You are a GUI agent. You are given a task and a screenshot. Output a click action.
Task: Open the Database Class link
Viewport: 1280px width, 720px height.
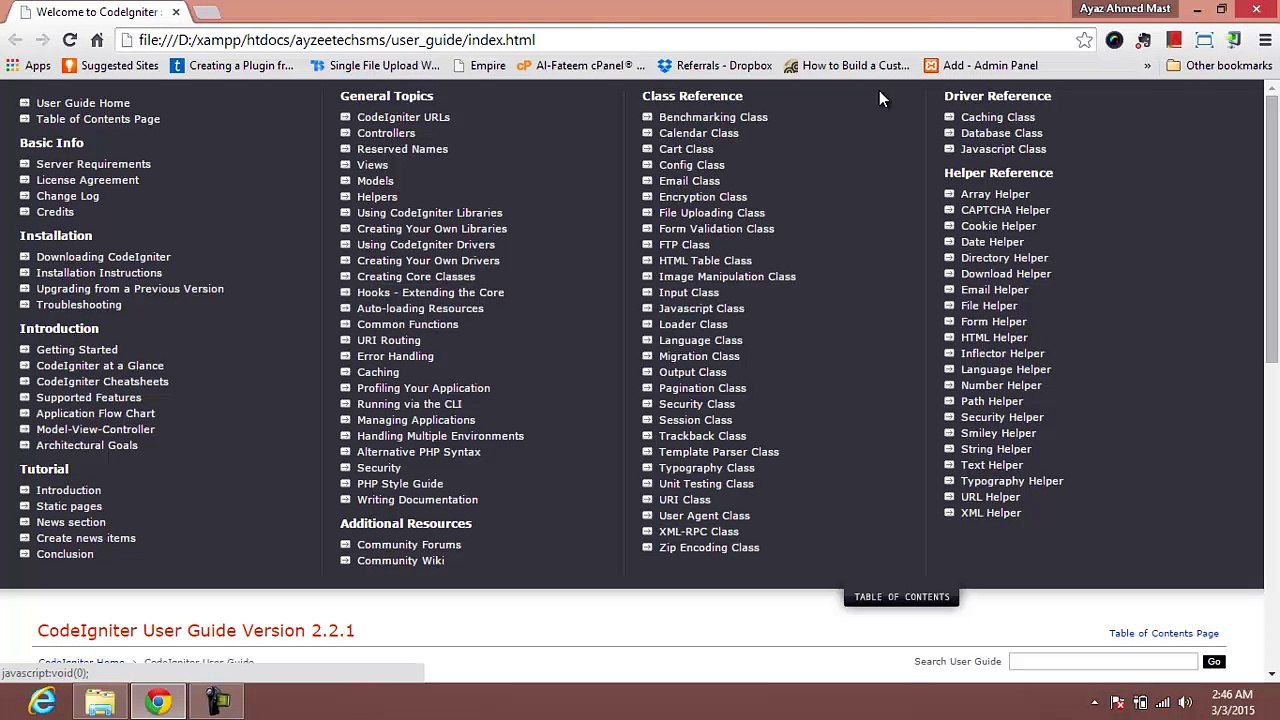tap(1001, 133)
